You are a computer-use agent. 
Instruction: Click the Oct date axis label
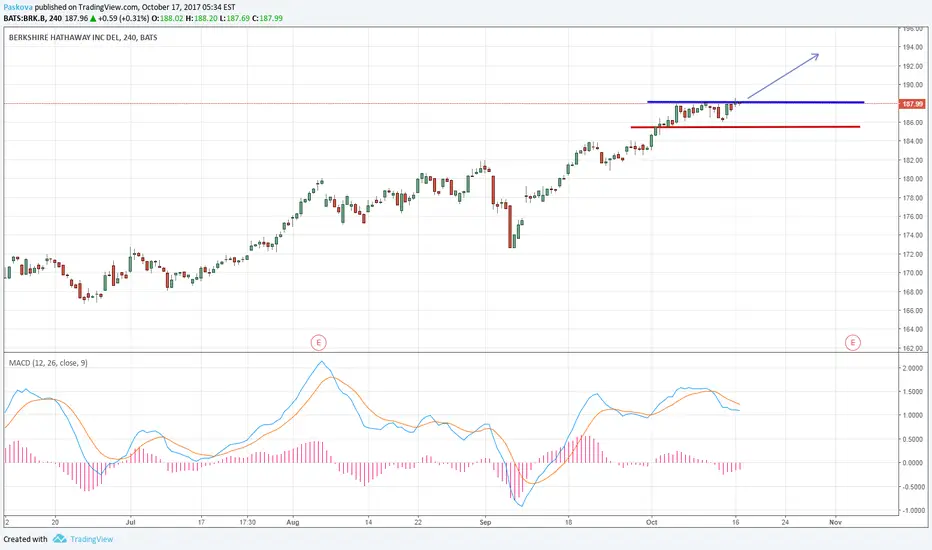(652, 523)
